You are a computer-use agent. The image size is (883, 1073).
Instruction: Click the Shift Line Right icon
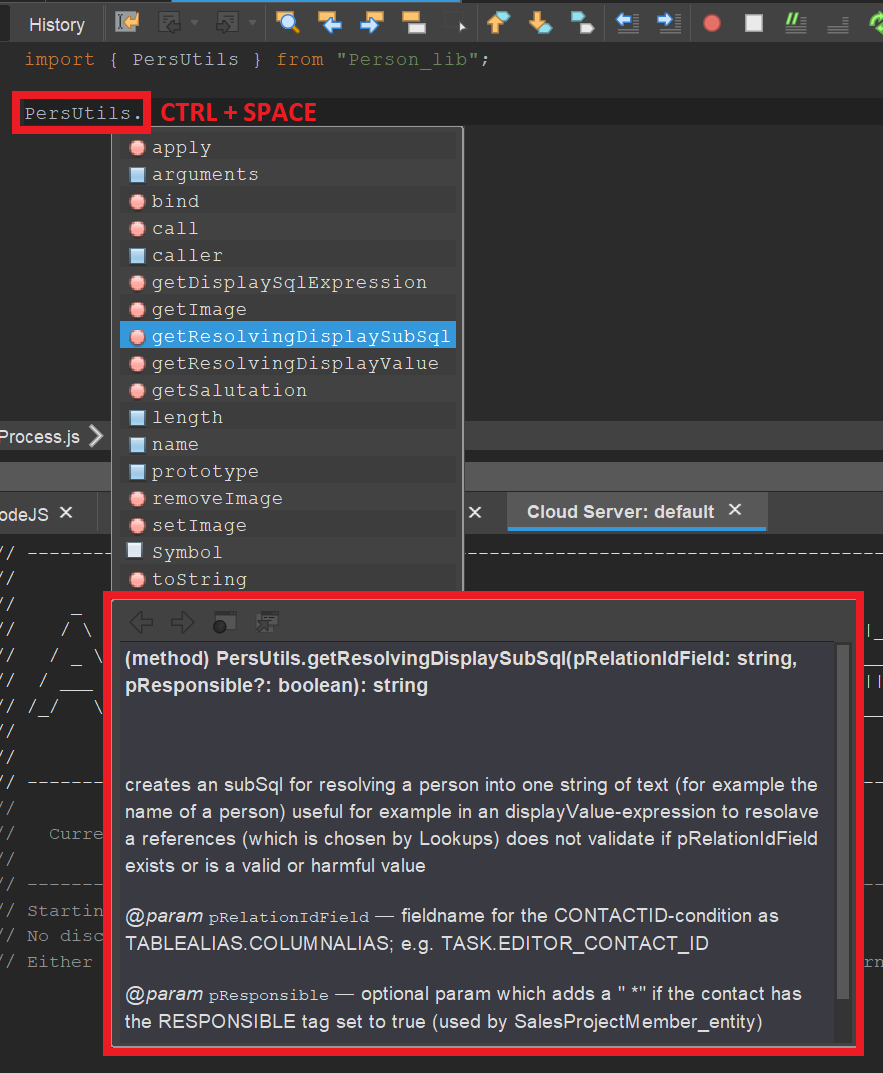[669, 23]
